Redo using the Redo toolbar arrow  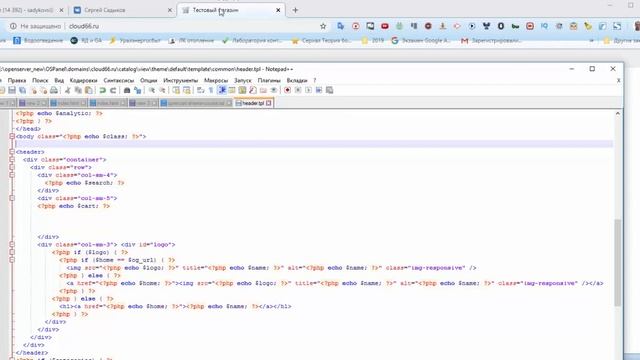point(113,90)
